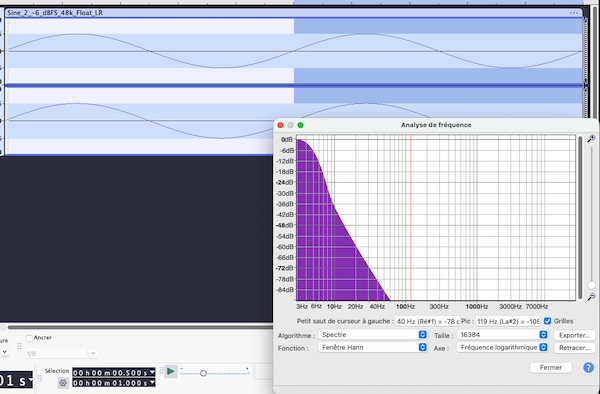This screenshot has width=600, height=394.
Task: Click the 'Analyse de fréquence' window title
Action: [x=436, y=125]
